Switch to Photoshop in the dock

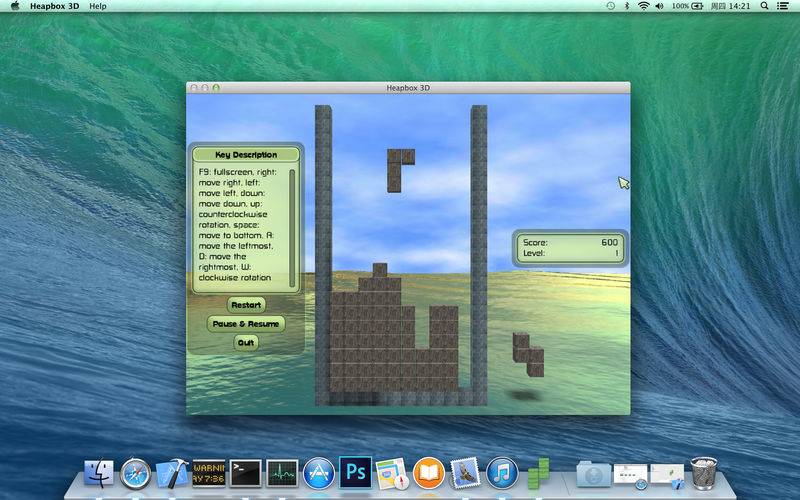coord(355,471)
